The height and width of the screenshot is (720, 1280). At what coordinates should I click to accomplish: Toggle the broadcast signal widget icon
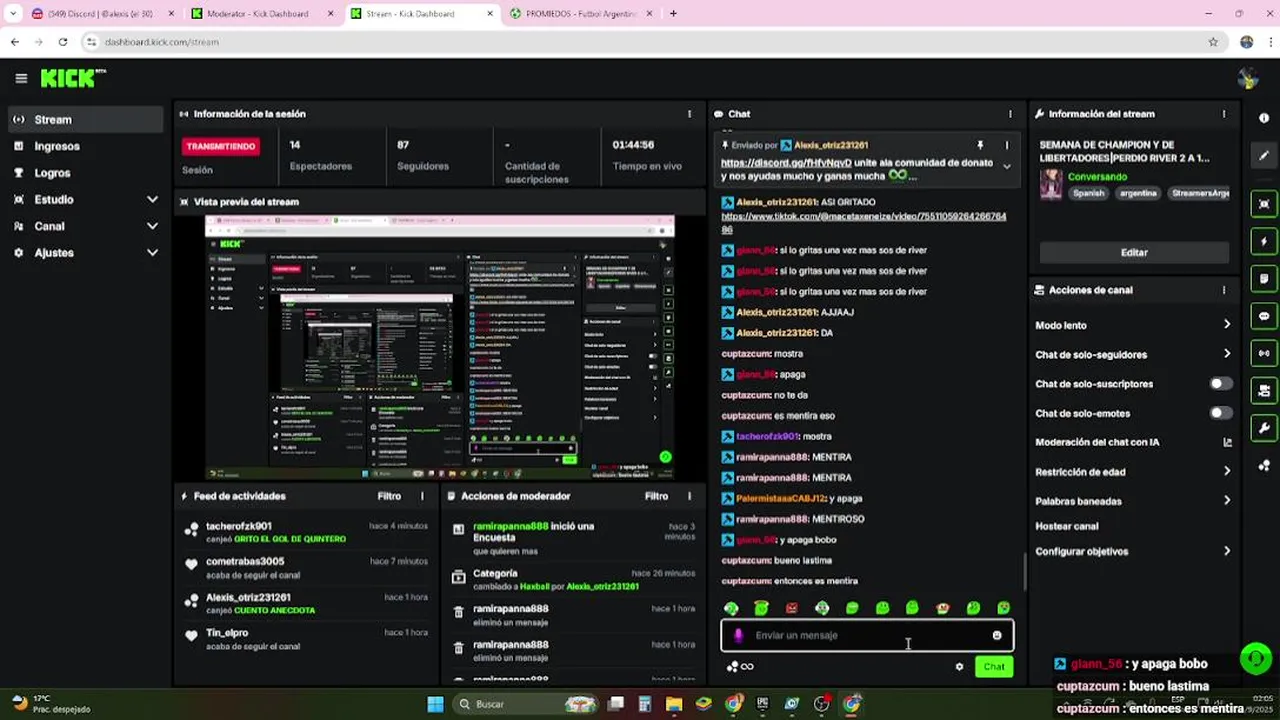pos(1264,353)
